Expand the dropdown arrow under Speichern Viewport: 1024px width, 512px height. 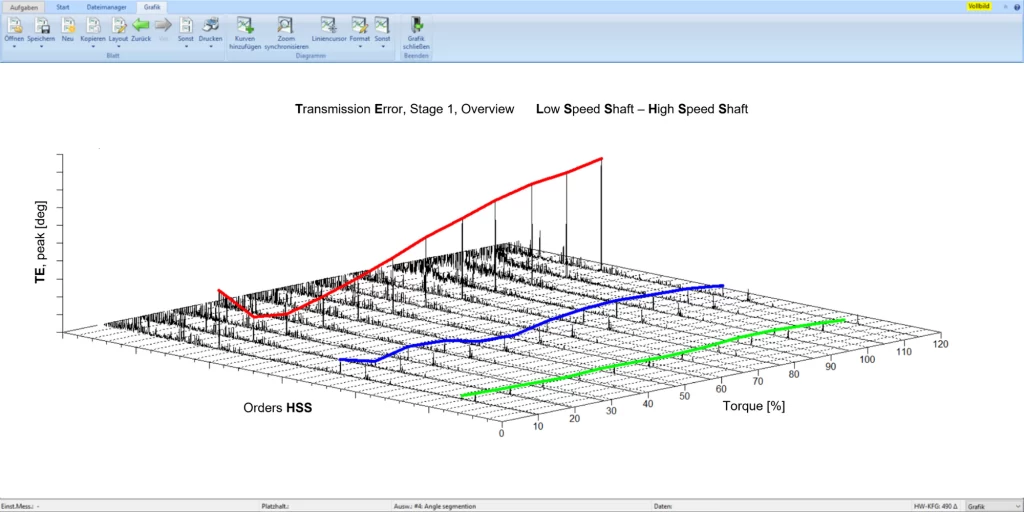(x=41, y=46)
